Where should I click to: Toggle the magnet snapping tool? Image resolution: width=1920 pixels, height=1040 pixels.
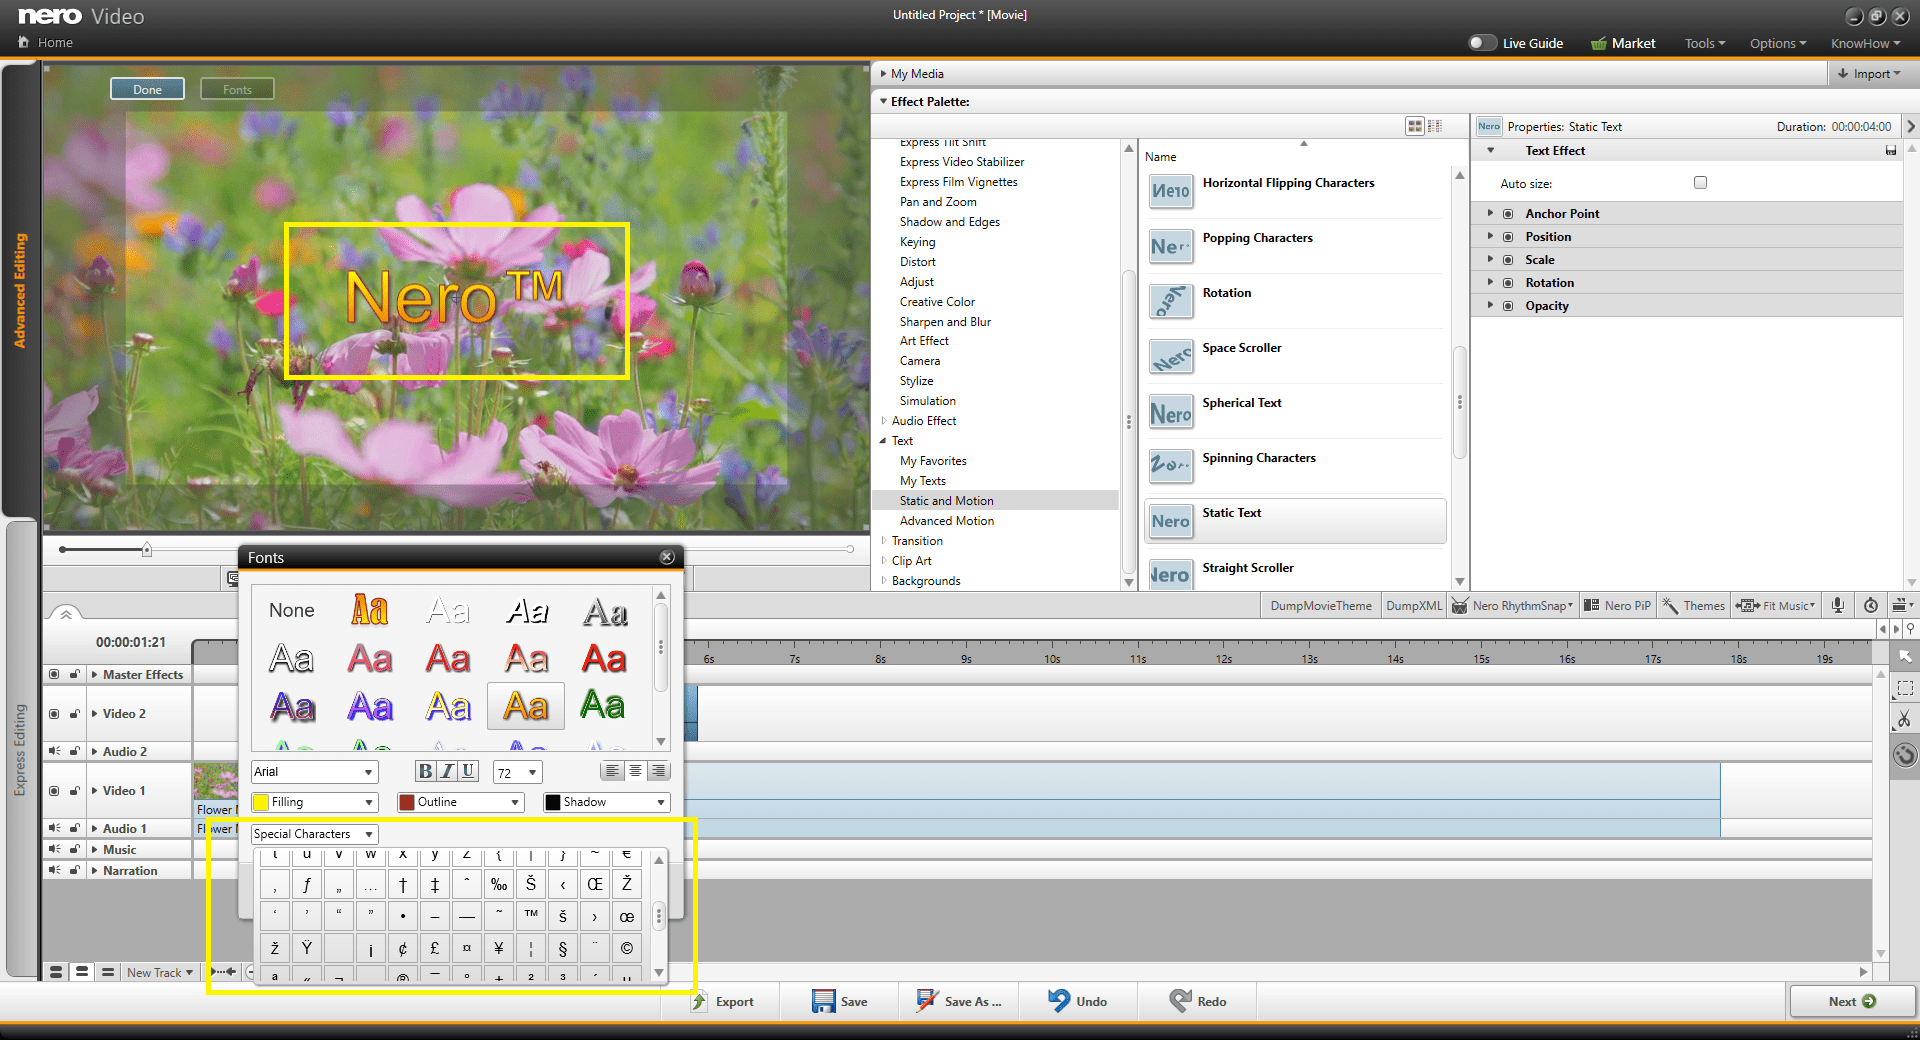coord(1905,755)
